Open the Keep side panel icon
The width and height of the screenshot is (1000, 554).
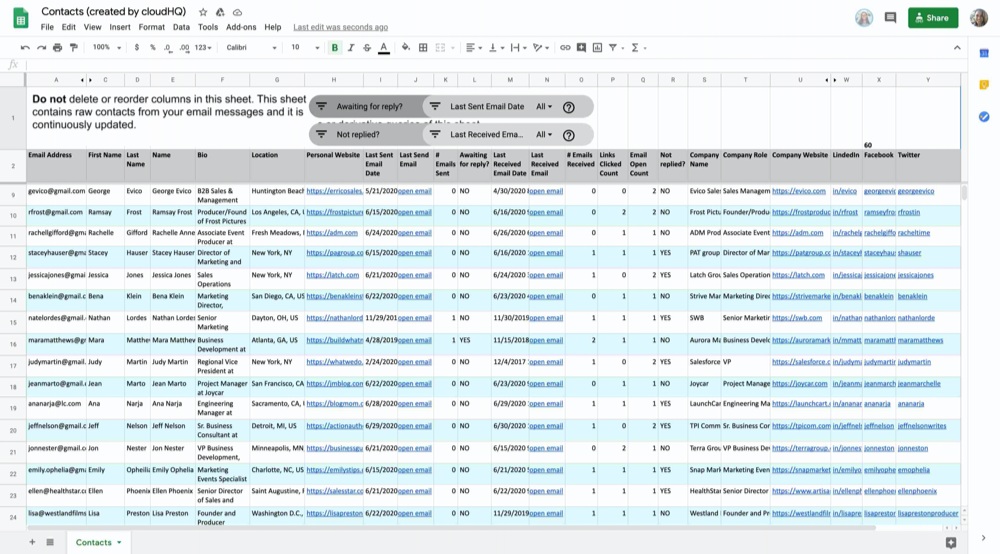point(984,85)
